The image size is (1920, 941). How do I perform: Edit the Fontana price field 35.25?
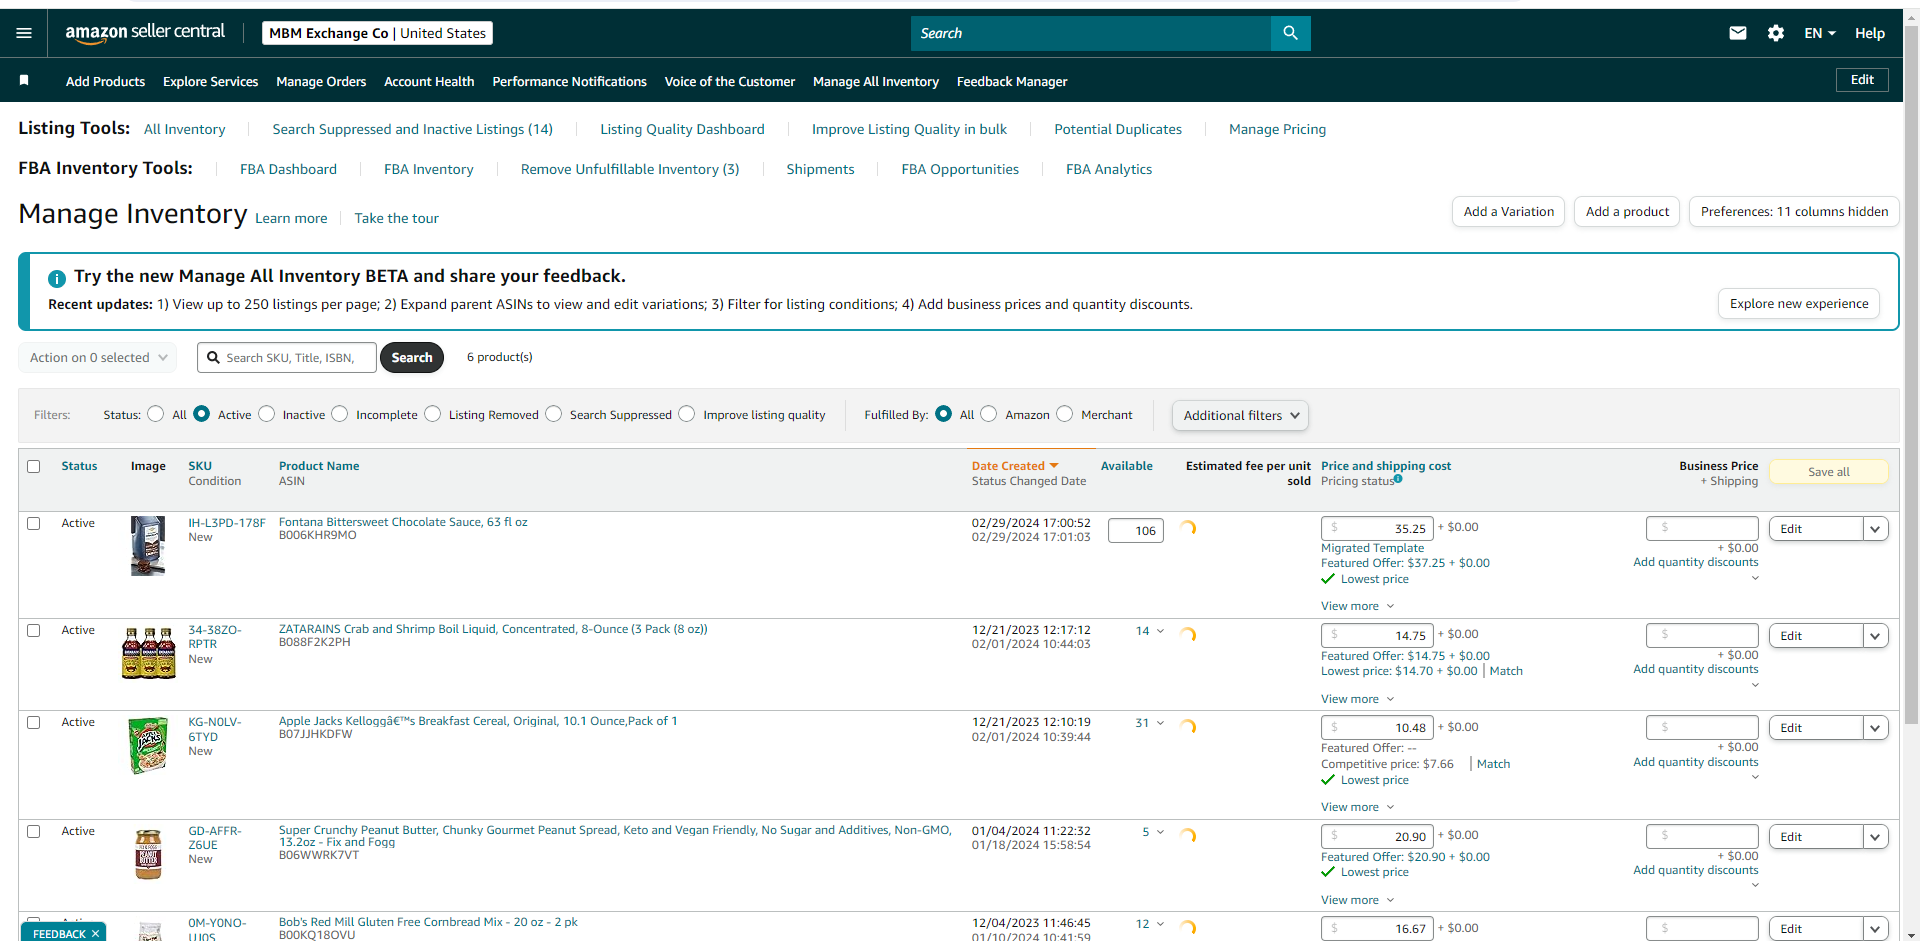pyautogui.click(x=1377, y=528)
